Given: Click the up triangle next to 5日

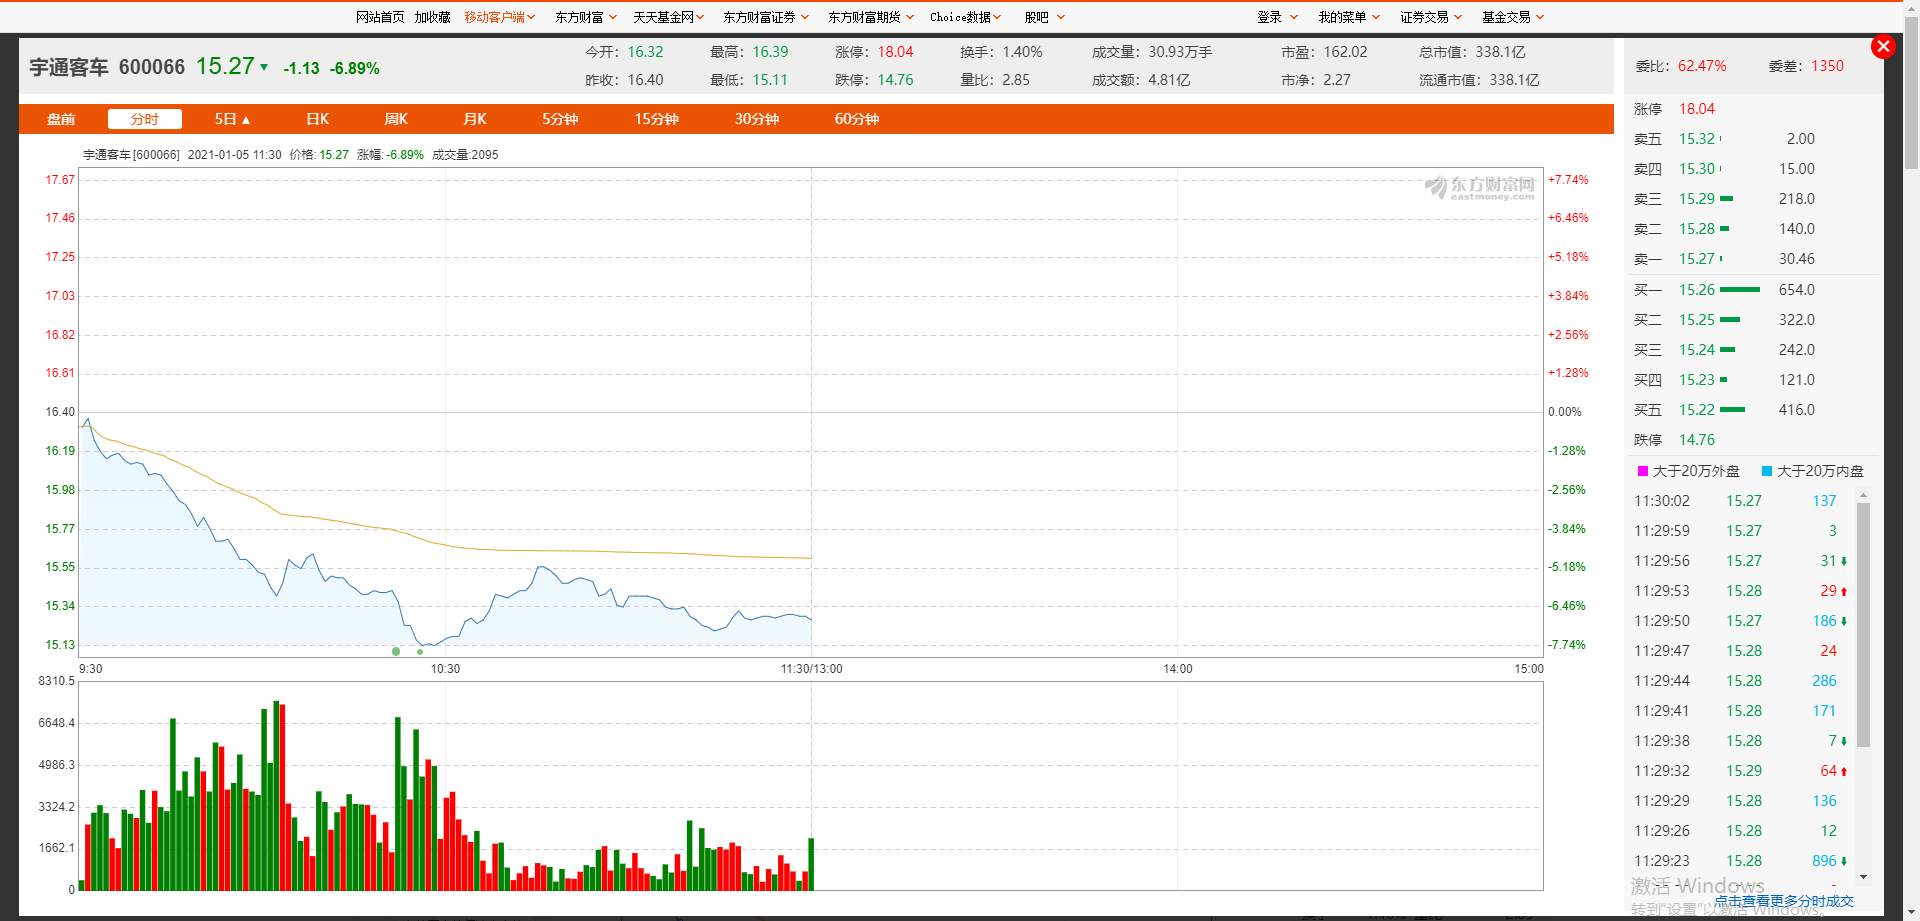Looking at the screenshot, I should 246,120.
